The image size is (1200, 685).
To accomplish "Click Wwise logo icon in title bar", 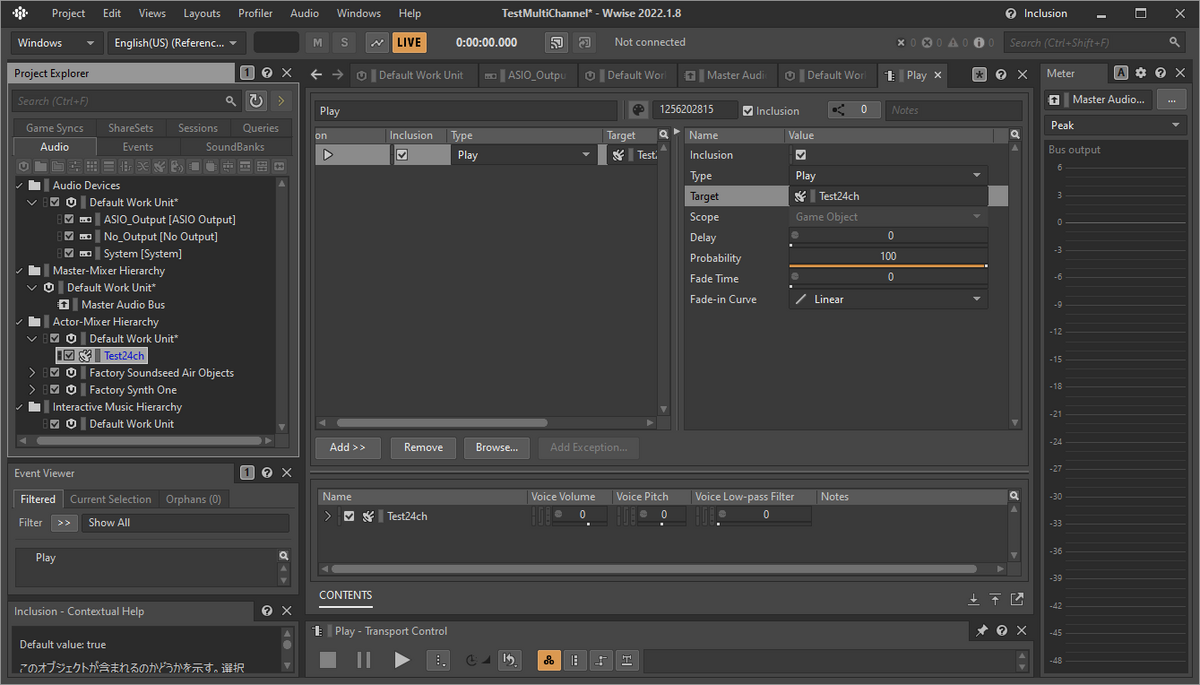I will [x=21, y=13].
